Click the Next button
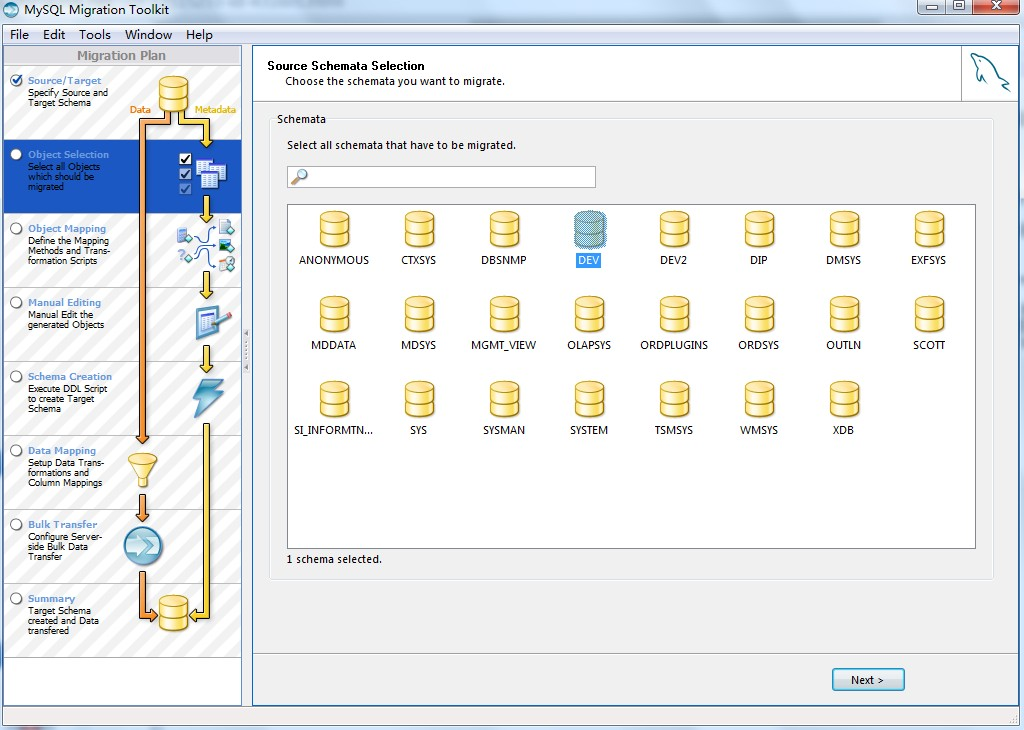The image size is (1024, 730). 868,680
